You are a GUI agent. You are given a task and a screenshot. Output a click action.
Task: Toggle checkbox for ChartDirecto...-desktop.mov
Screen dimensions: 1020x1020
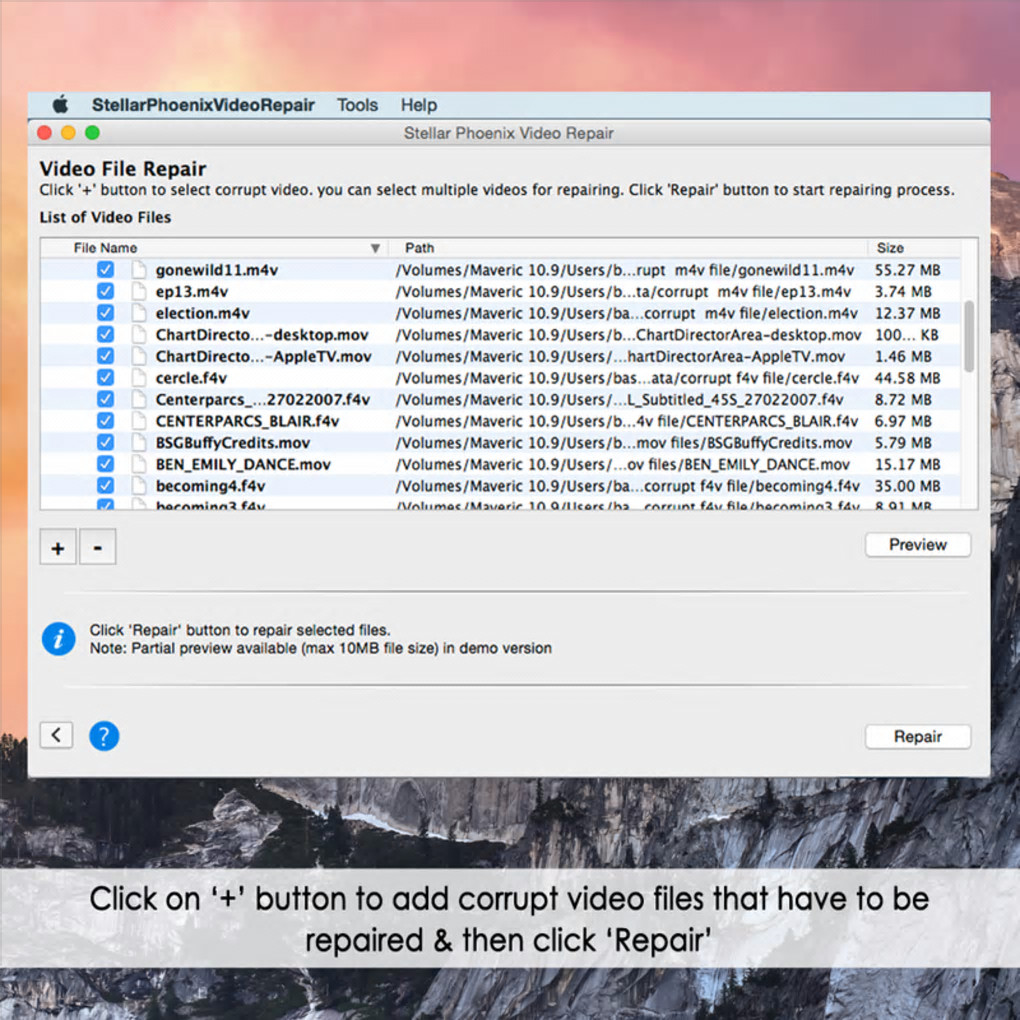(105, 334)
